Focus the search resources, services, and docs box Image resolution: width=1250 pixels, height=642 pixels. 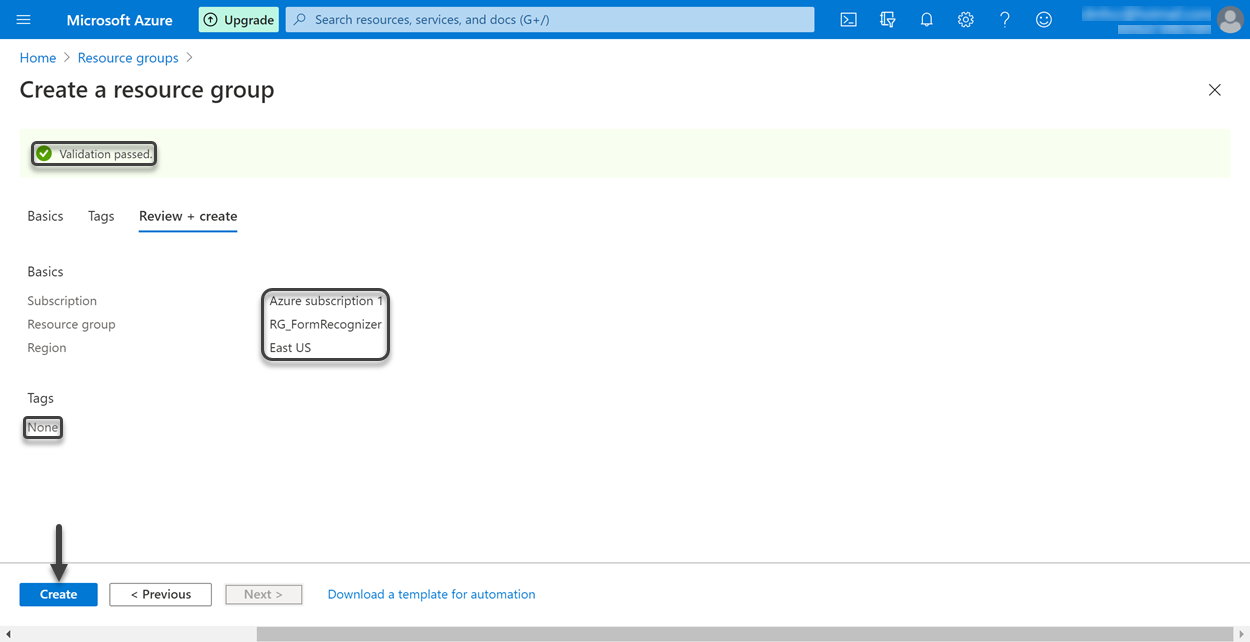(550, 19)
